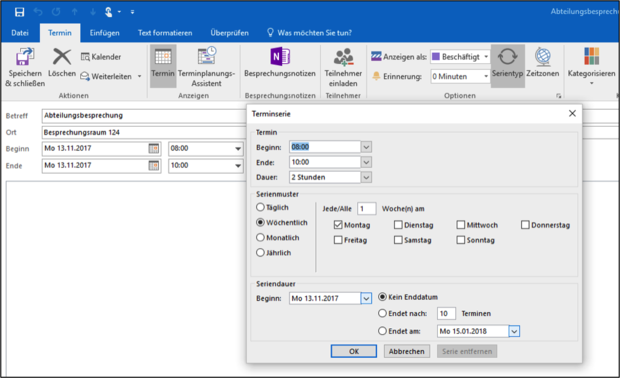This screenshot has height=378, width=620.
Task: Open the Erinnerung 0 Minuten dropdown
Action: 486,76
